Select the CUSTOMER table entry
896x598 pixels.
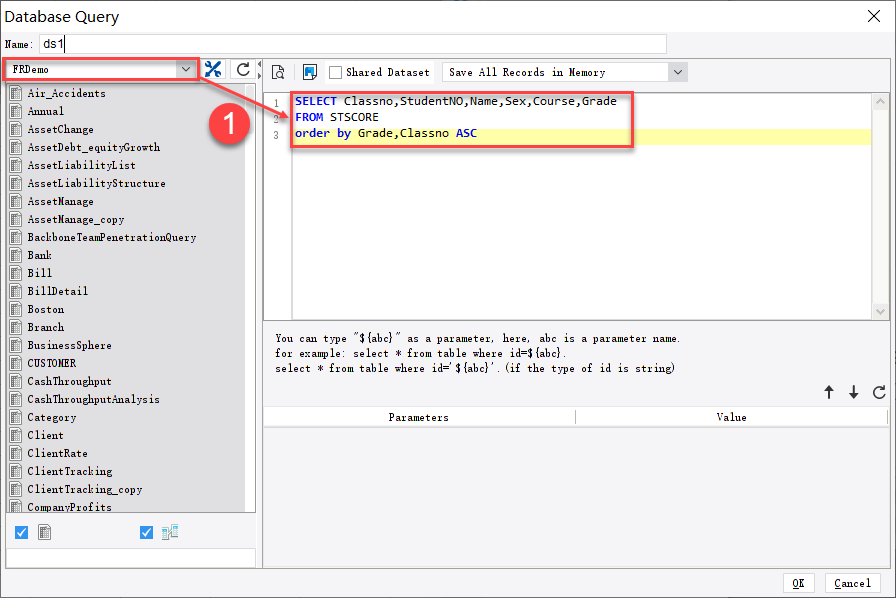coord(55,362)
